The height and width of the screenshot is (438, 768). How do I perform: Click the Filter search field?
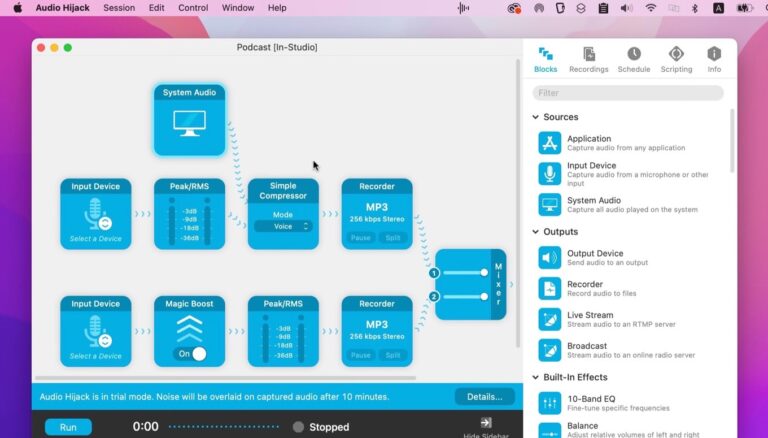pos(628,93)
